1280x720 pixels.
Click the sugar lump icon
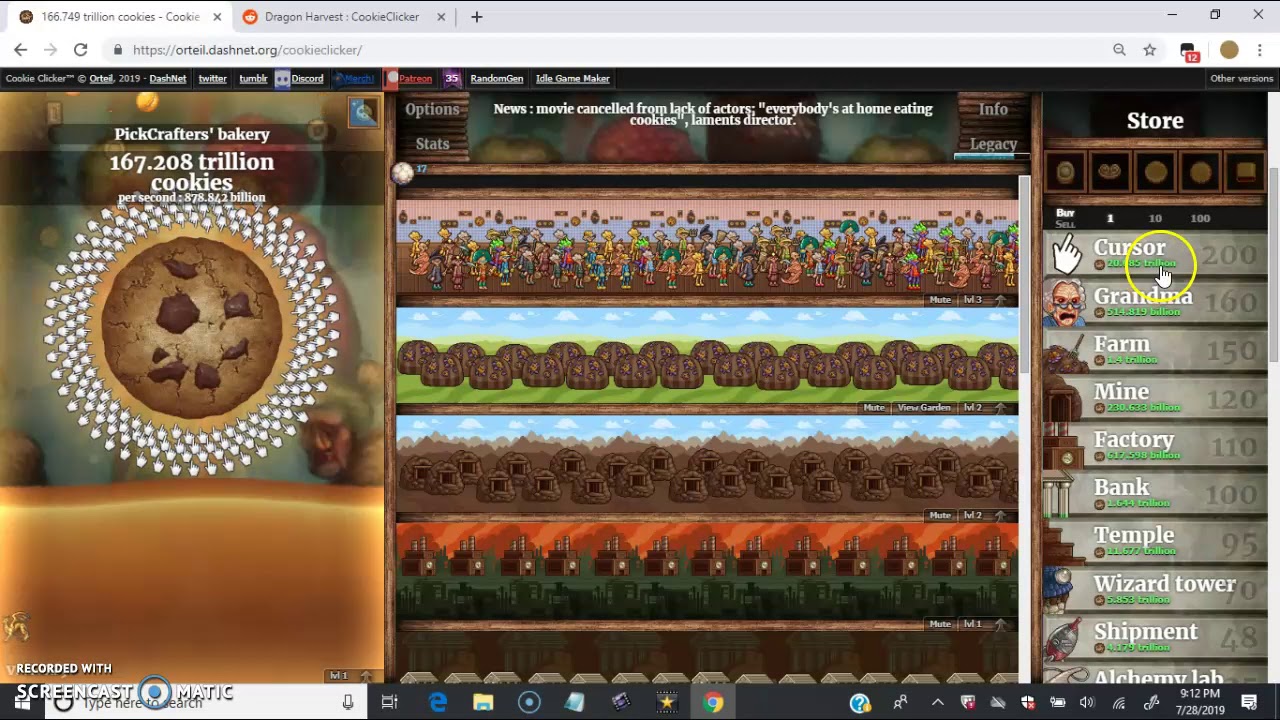(403, 173)
